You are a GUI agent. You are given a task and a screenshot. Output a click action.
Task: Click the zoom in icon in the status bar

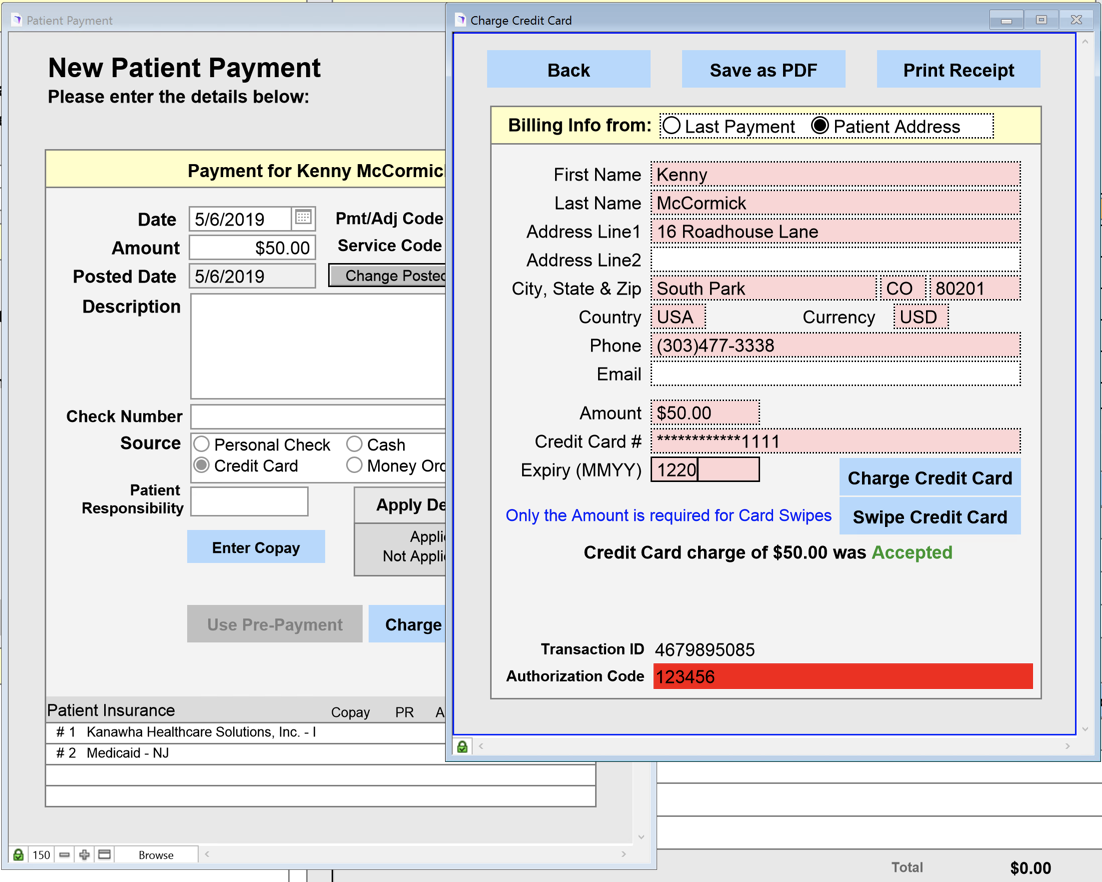point(85,855)
